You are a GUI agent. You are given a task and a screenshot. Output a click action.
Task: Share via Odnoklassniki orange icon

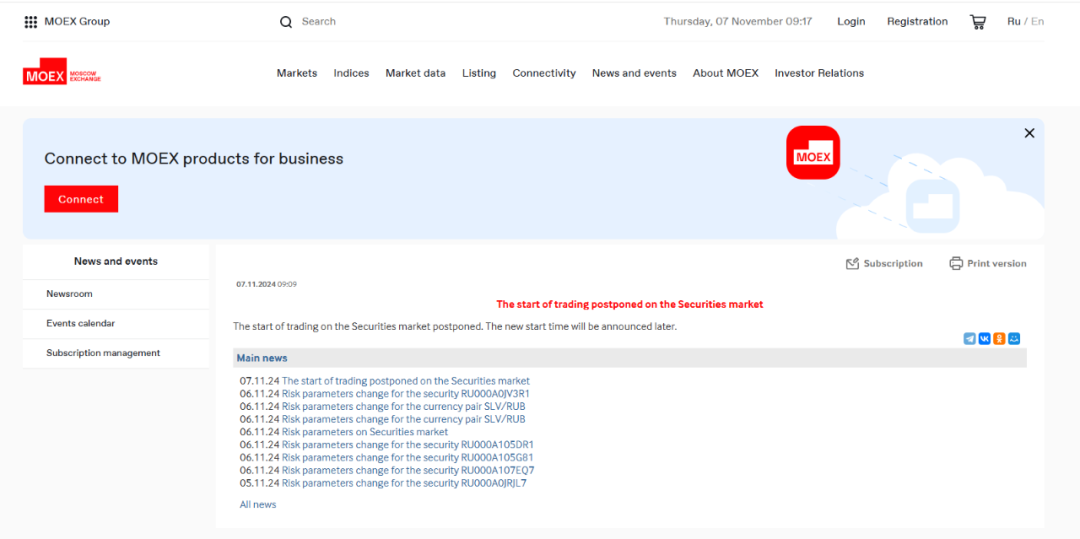[x=999, y=339]
